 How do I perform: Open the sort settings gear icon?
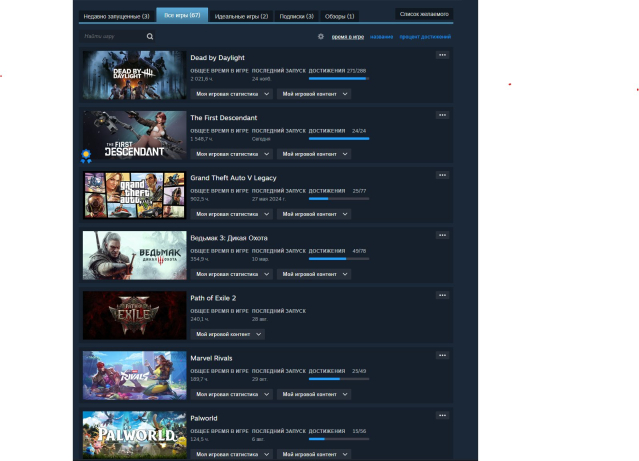[321, 36]
